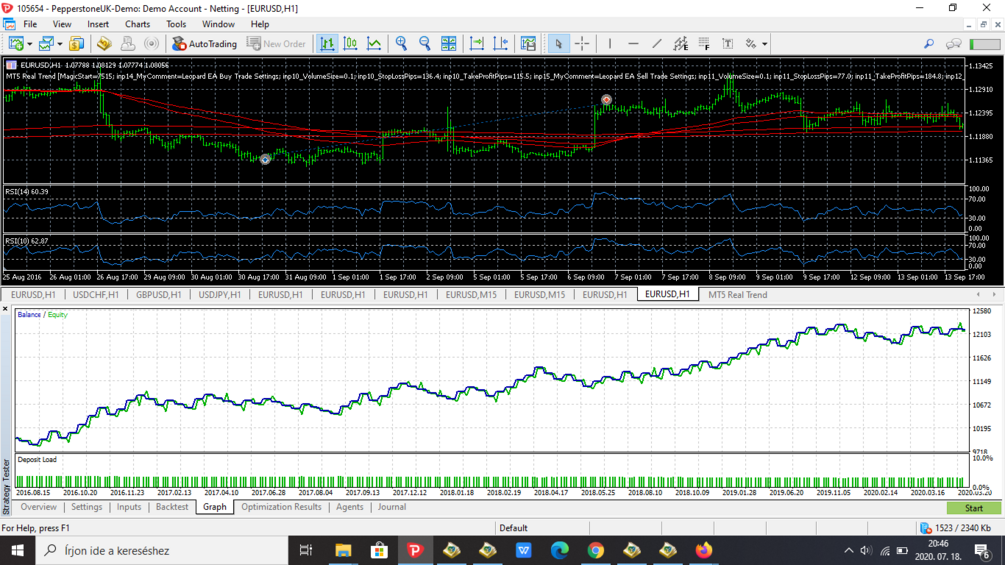This screenshot has width=1005, height=565.
Task: Click the search magnifier icon
Action: (x=929, y=44)
